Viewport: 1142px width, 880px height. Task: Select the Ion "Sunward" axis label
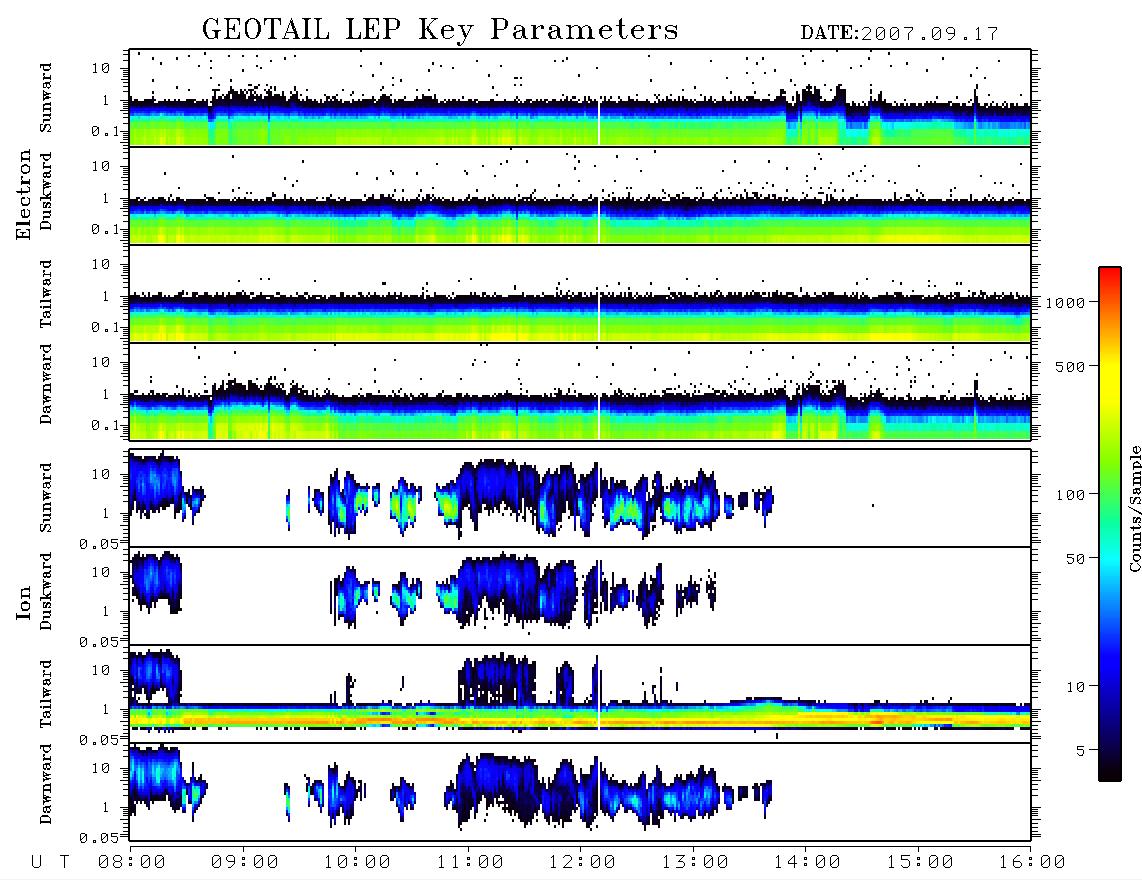coord(46,498)
